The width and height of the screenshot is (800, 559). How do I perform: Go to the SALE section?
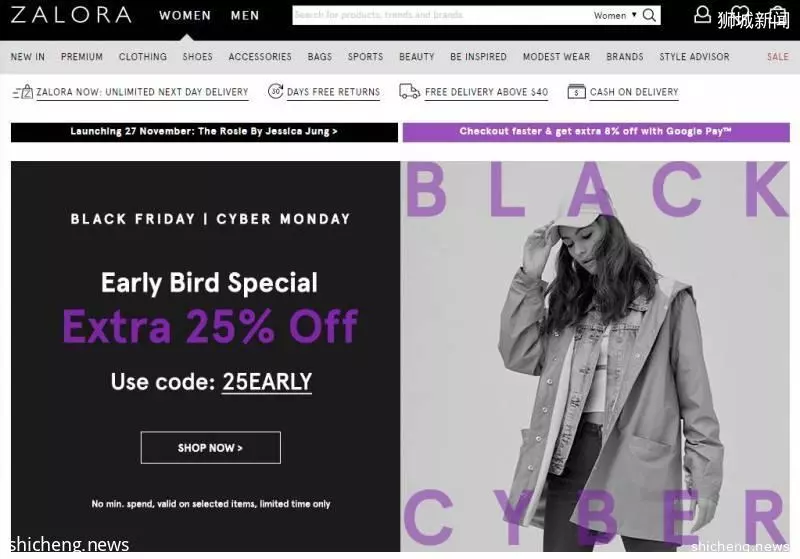[x=778, y=57]
